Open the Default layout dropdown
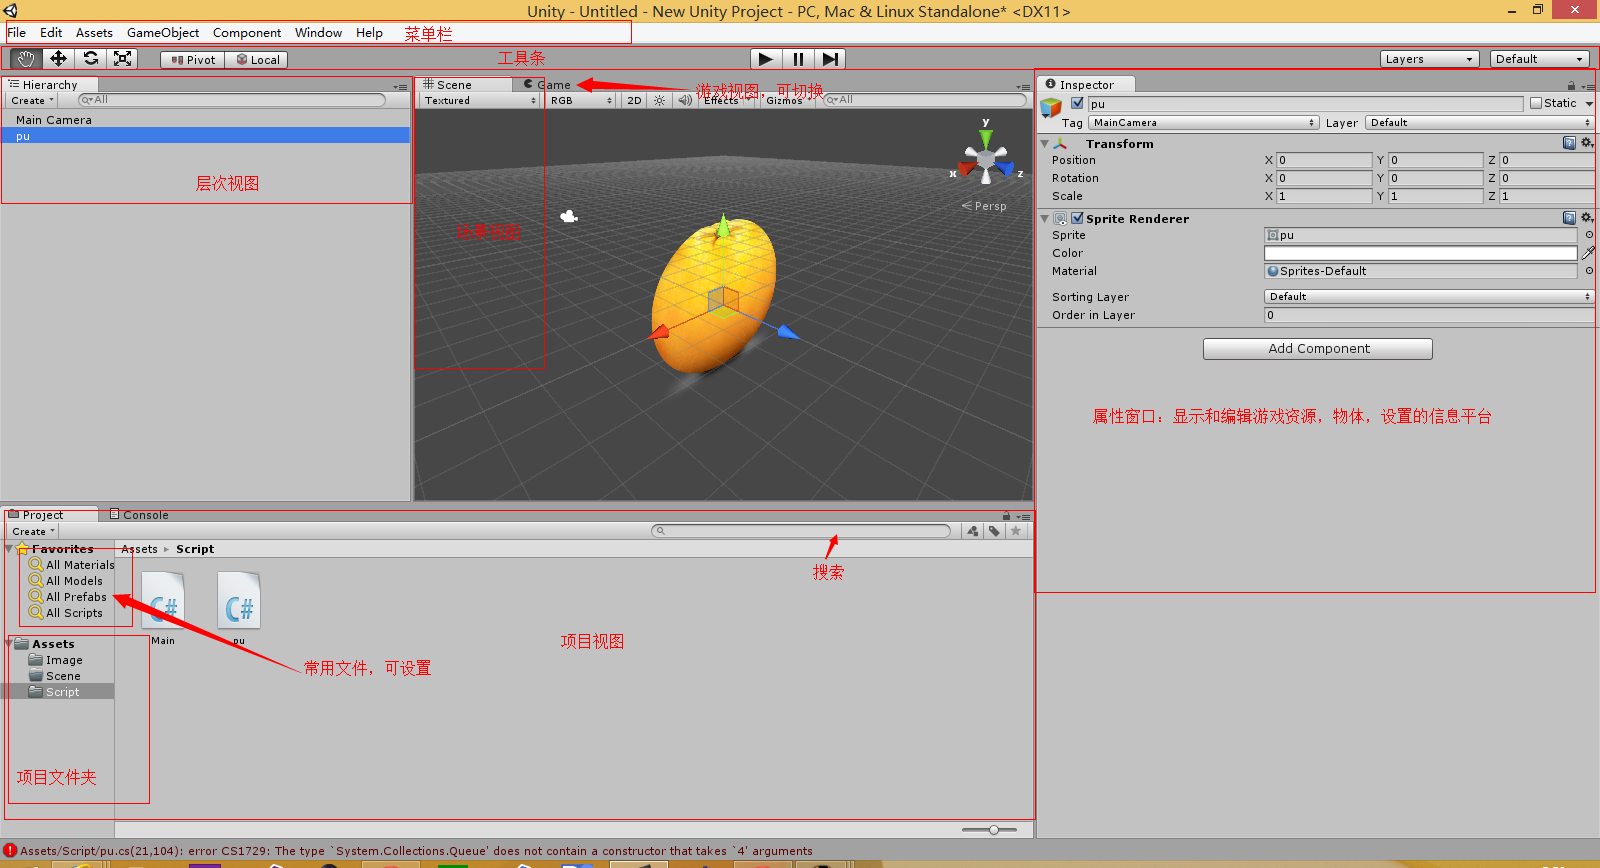This screenshot has height=868, width=1600. click(x=1539, y=59)
